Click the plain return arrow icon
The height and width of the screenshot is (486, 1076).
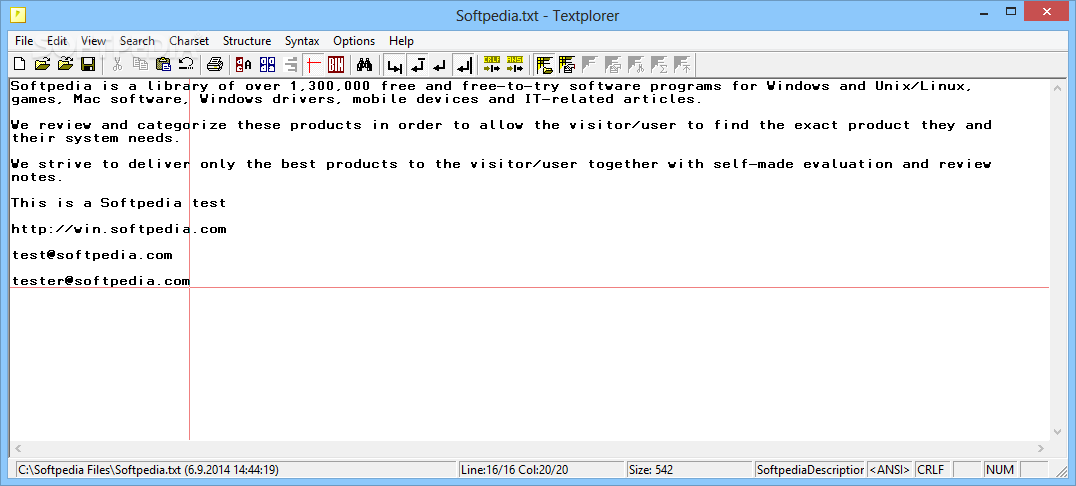click(x=440, y=65)
